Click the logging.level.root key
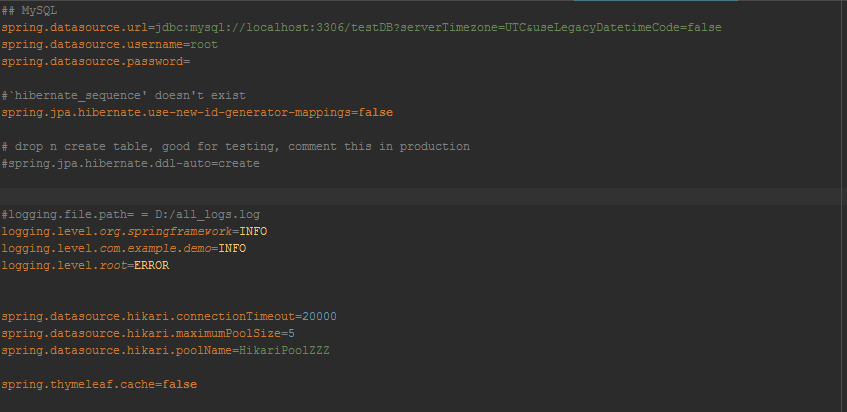847x412 pixels. [64, 266]
